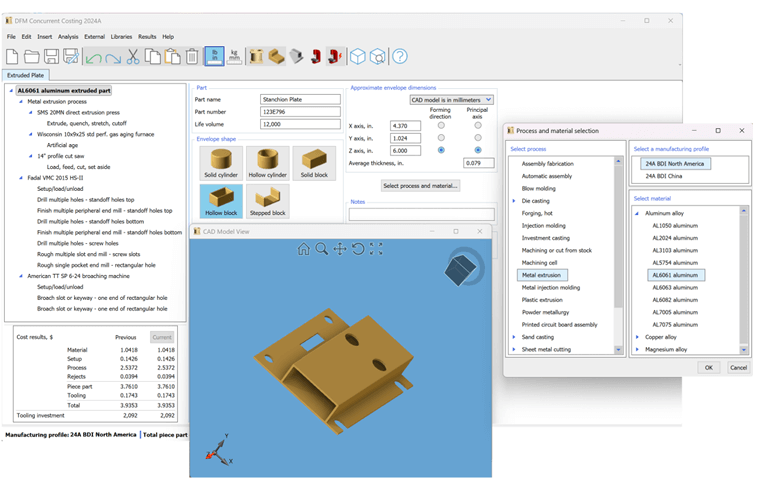Click the Save file toolbar icon
Image resolution: width=777 pixels, height=504 pixels.
coord(52,57)
